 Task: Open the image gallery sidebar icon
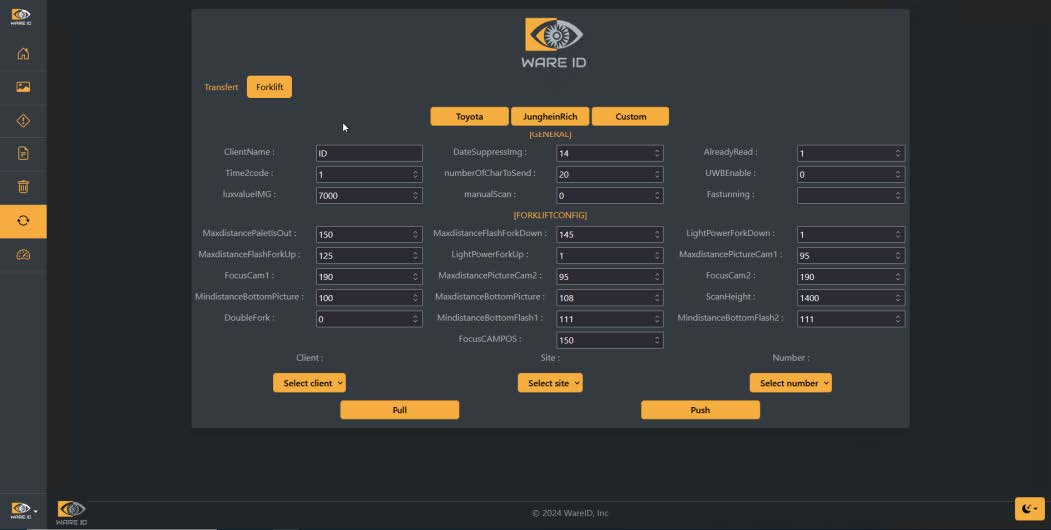pyautogui.click(x=23, y=87)
